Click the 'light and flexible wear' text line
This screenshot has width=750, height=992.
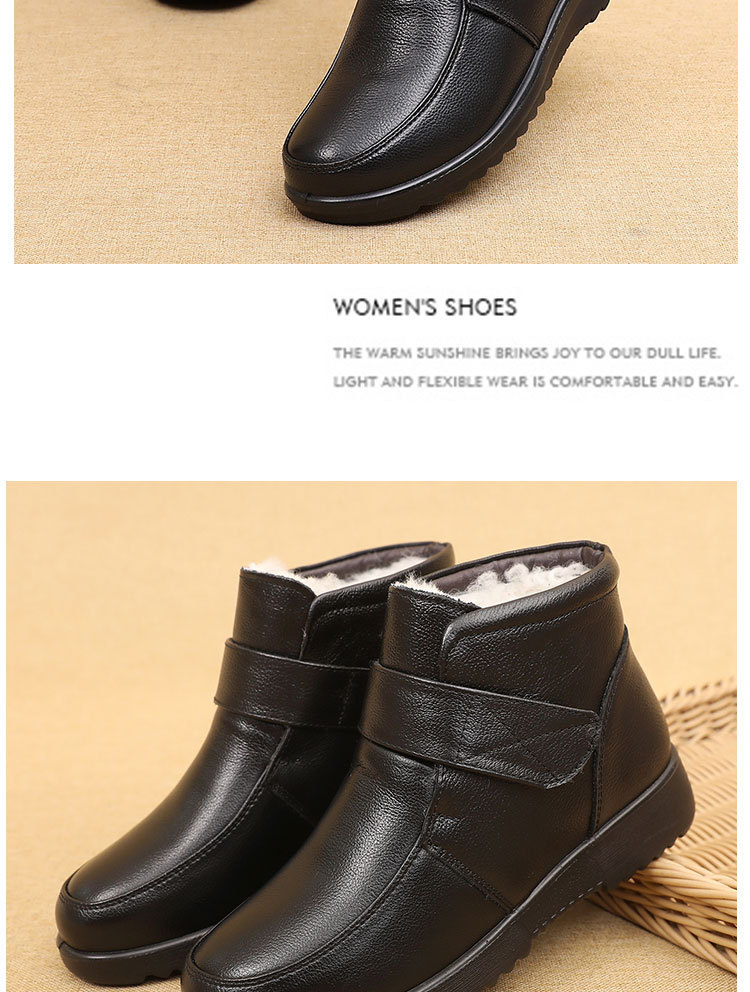[535, 381]
